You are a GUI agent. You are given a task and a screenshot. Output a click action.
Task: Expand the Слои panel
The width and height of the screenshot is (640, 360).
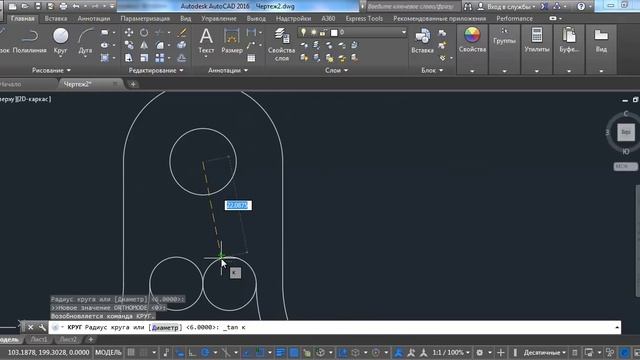336,70
